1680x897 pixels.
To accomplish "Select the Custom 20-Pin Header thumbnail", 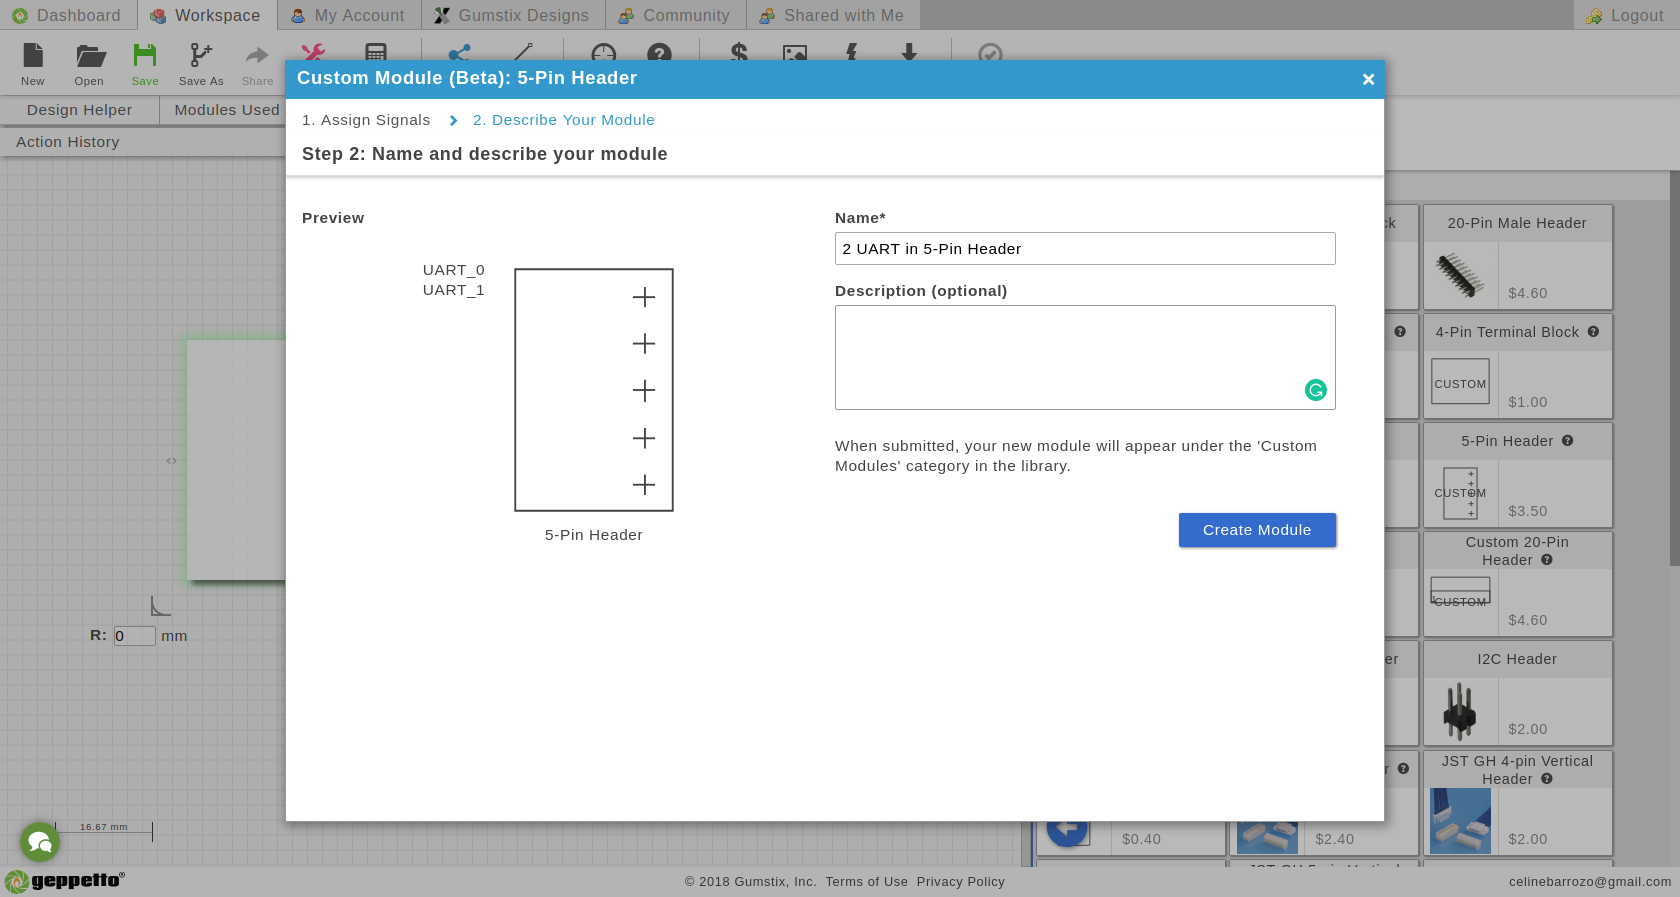I will coord(1460,591).
